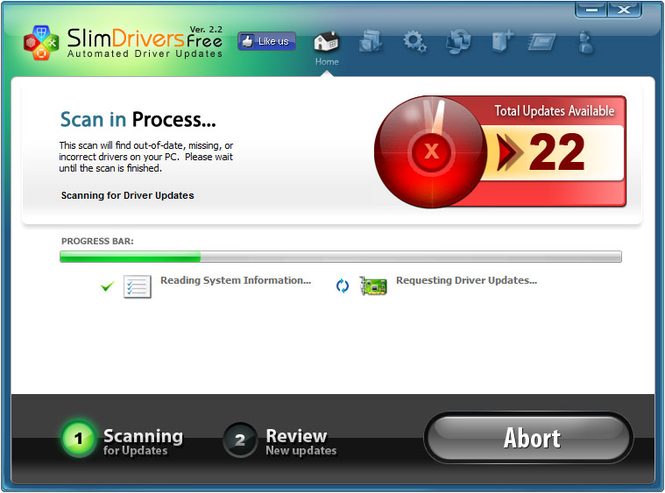Image resolution: width=665 pixels, height=493 pixels.
Task: Click the dark red arrow beside 22
Action: point(509,152)
